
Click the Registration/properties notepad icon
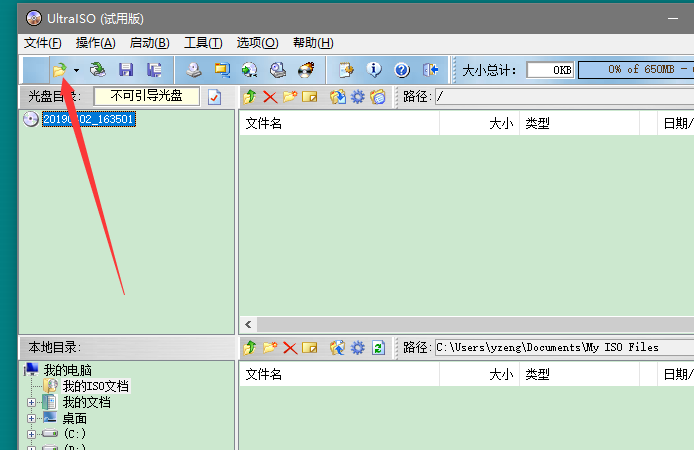[346, 70]
